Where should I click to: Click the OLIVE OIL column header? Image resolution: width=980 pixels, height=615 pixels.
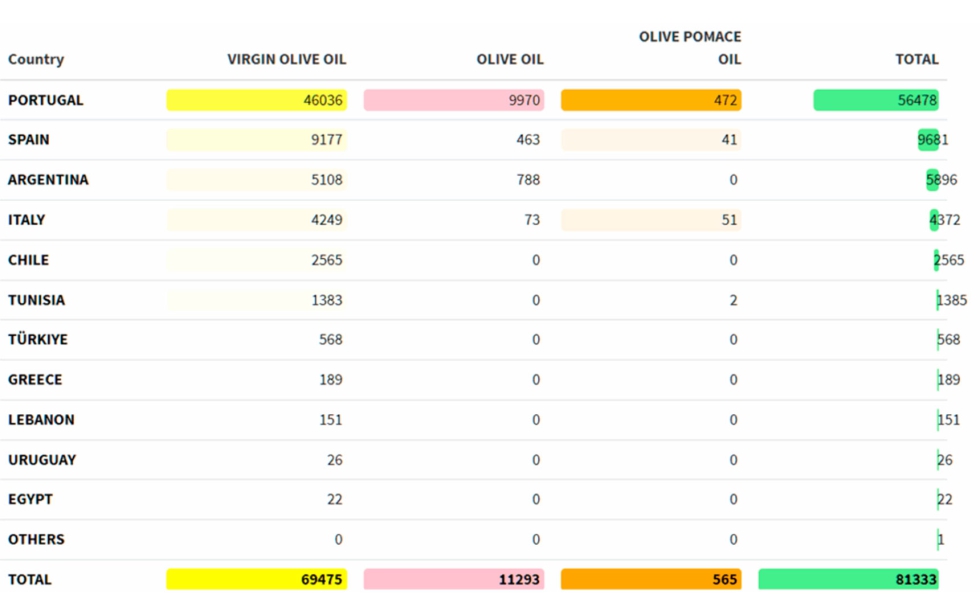point(510,59)
